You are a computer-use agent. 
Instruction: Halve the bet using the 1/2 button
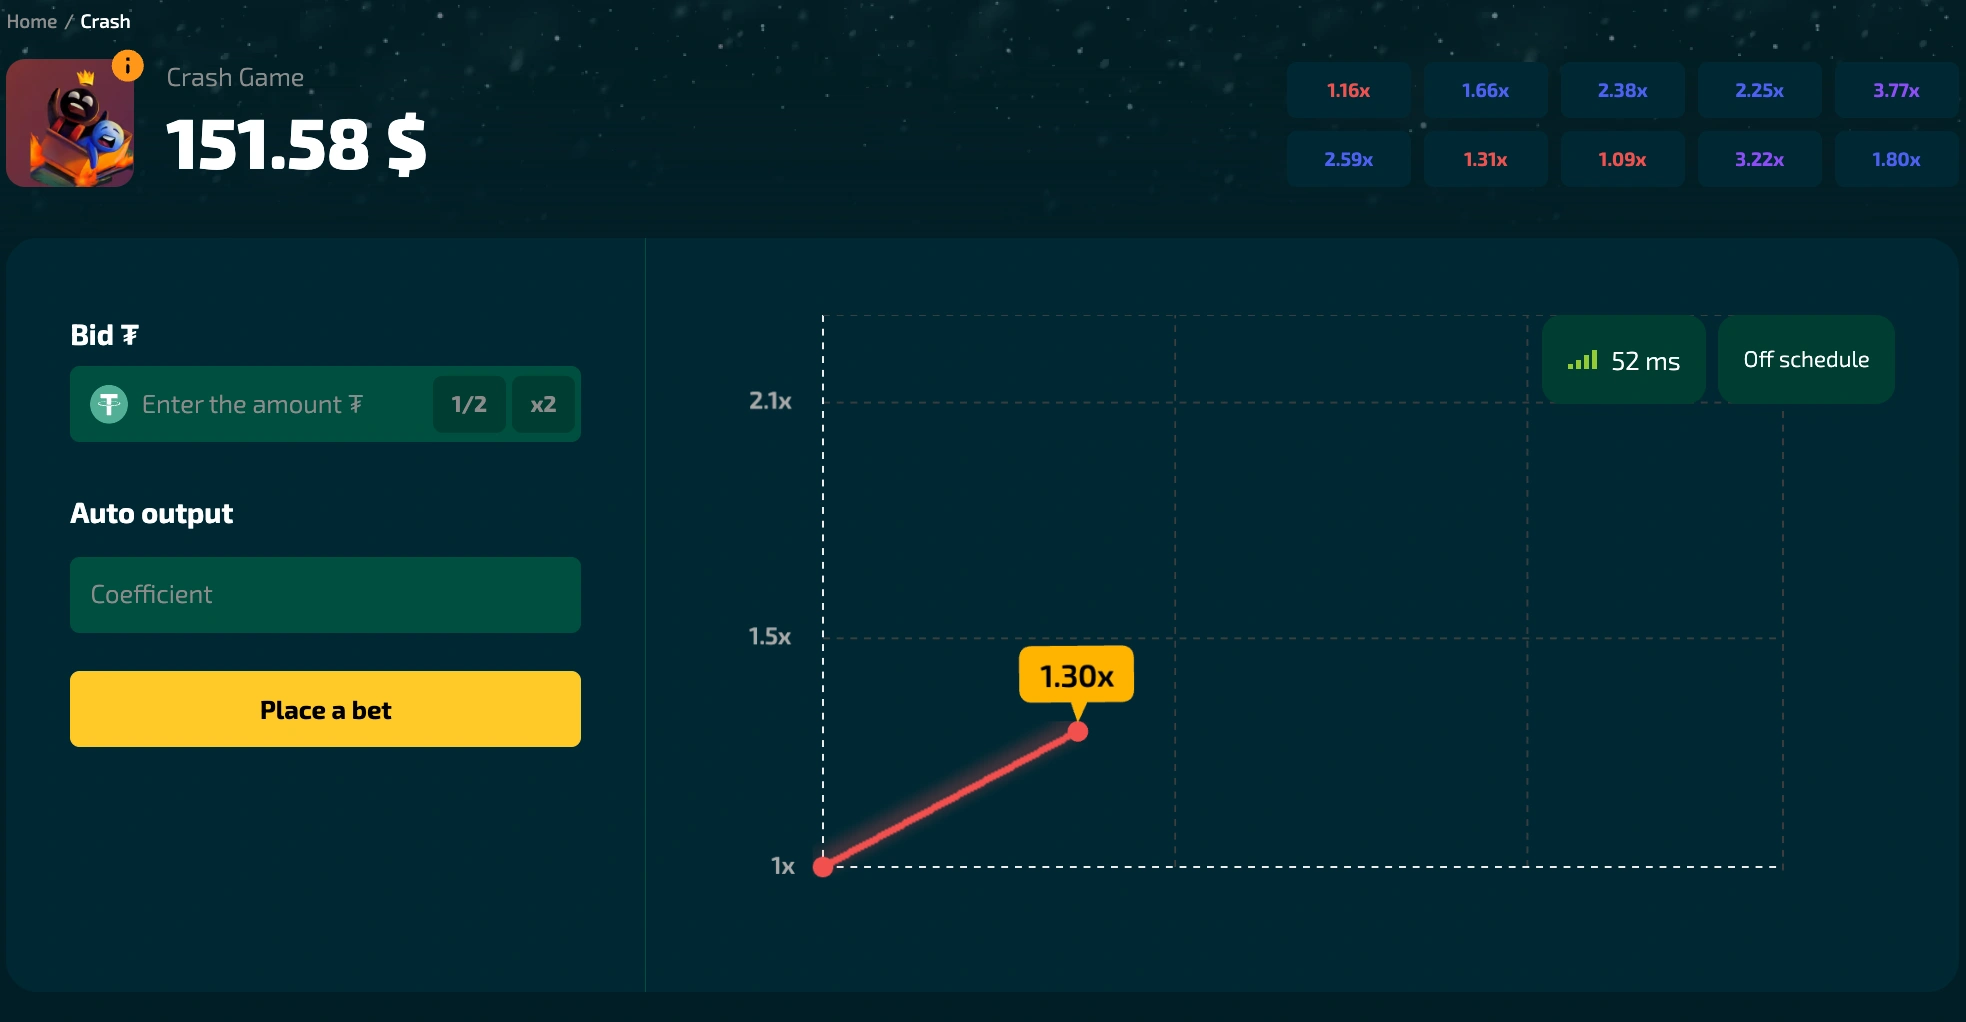[468, 404]
